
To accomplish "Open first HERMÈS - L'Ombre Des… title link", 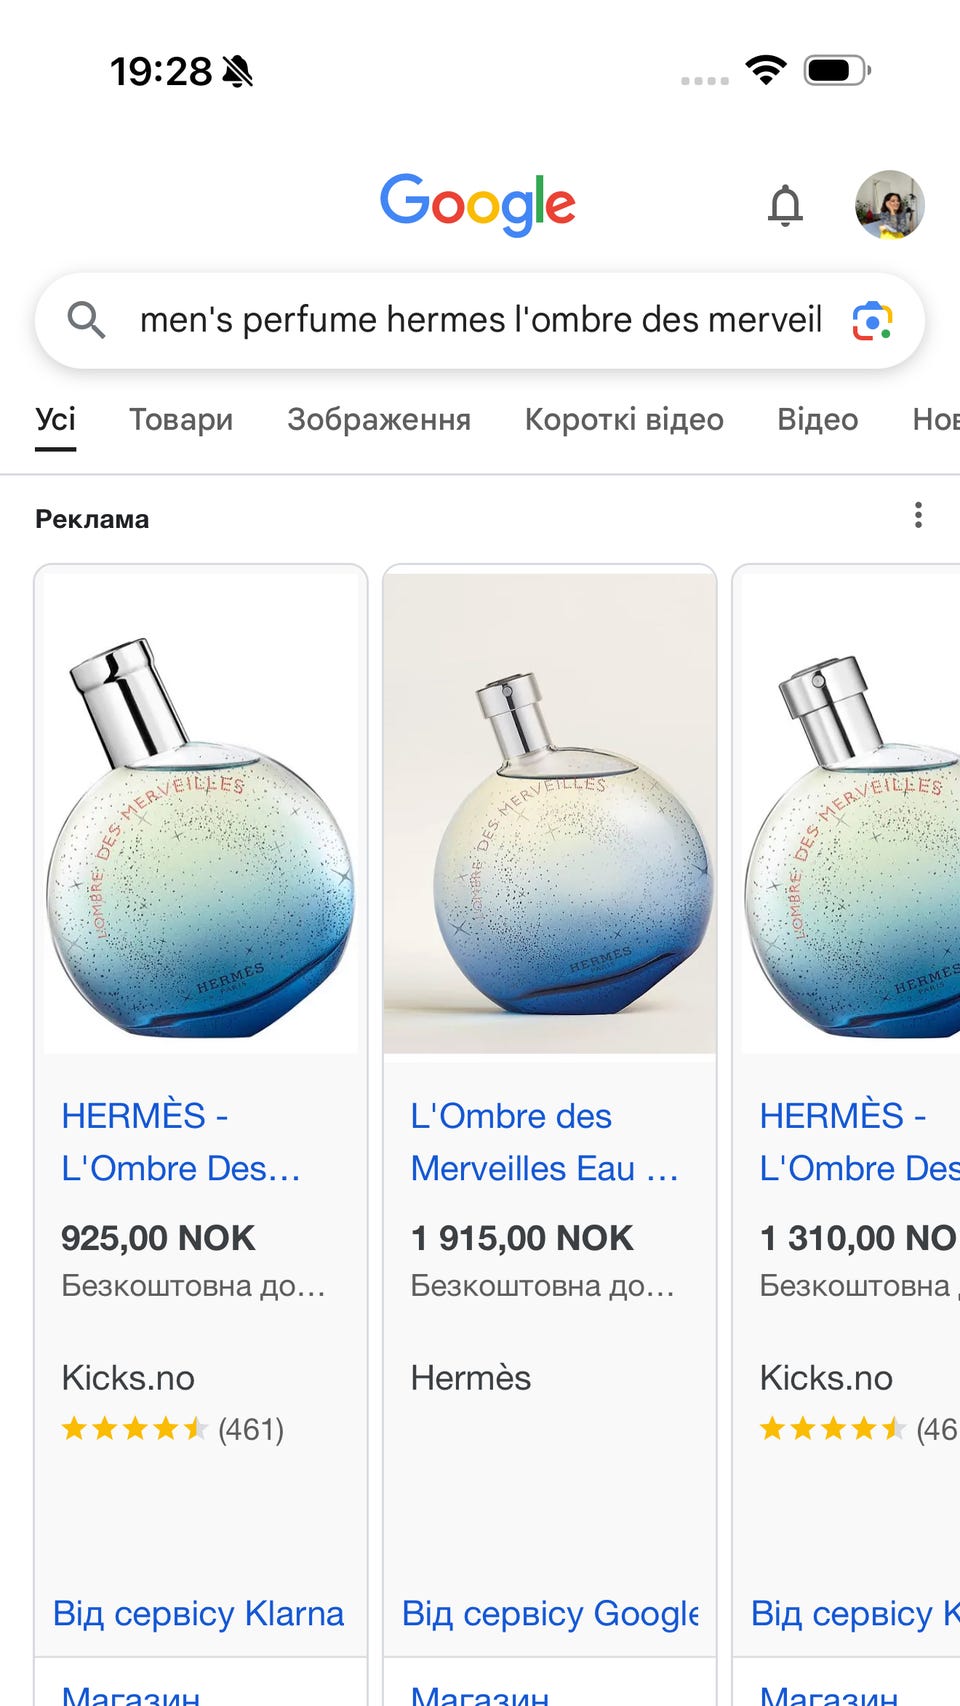I will click(181, 1141).
